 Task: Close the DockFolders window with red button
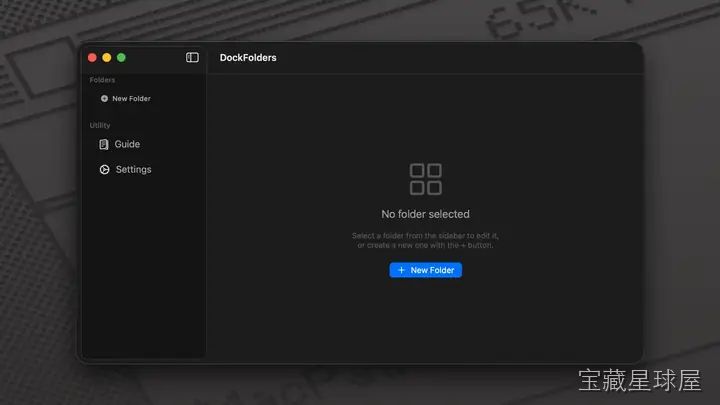(x=92, y=57)
